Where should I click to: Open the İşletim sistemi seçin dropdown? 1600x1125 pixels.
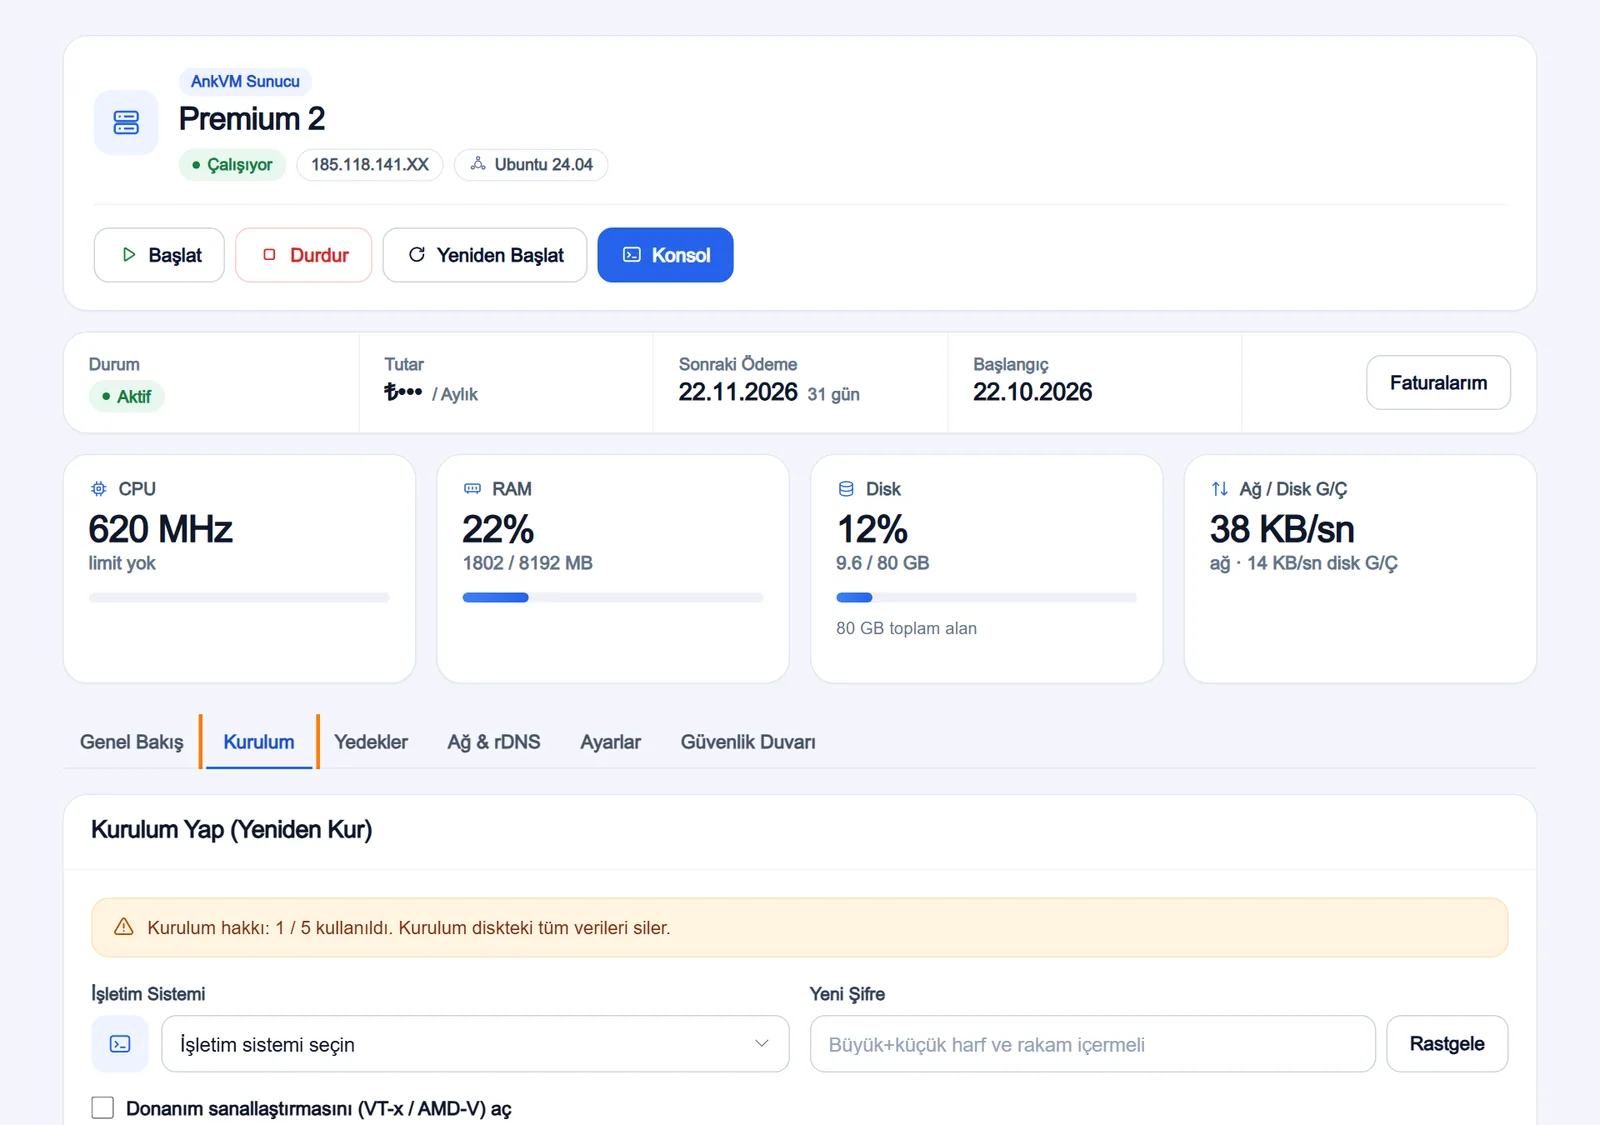tap(475, 1044)
